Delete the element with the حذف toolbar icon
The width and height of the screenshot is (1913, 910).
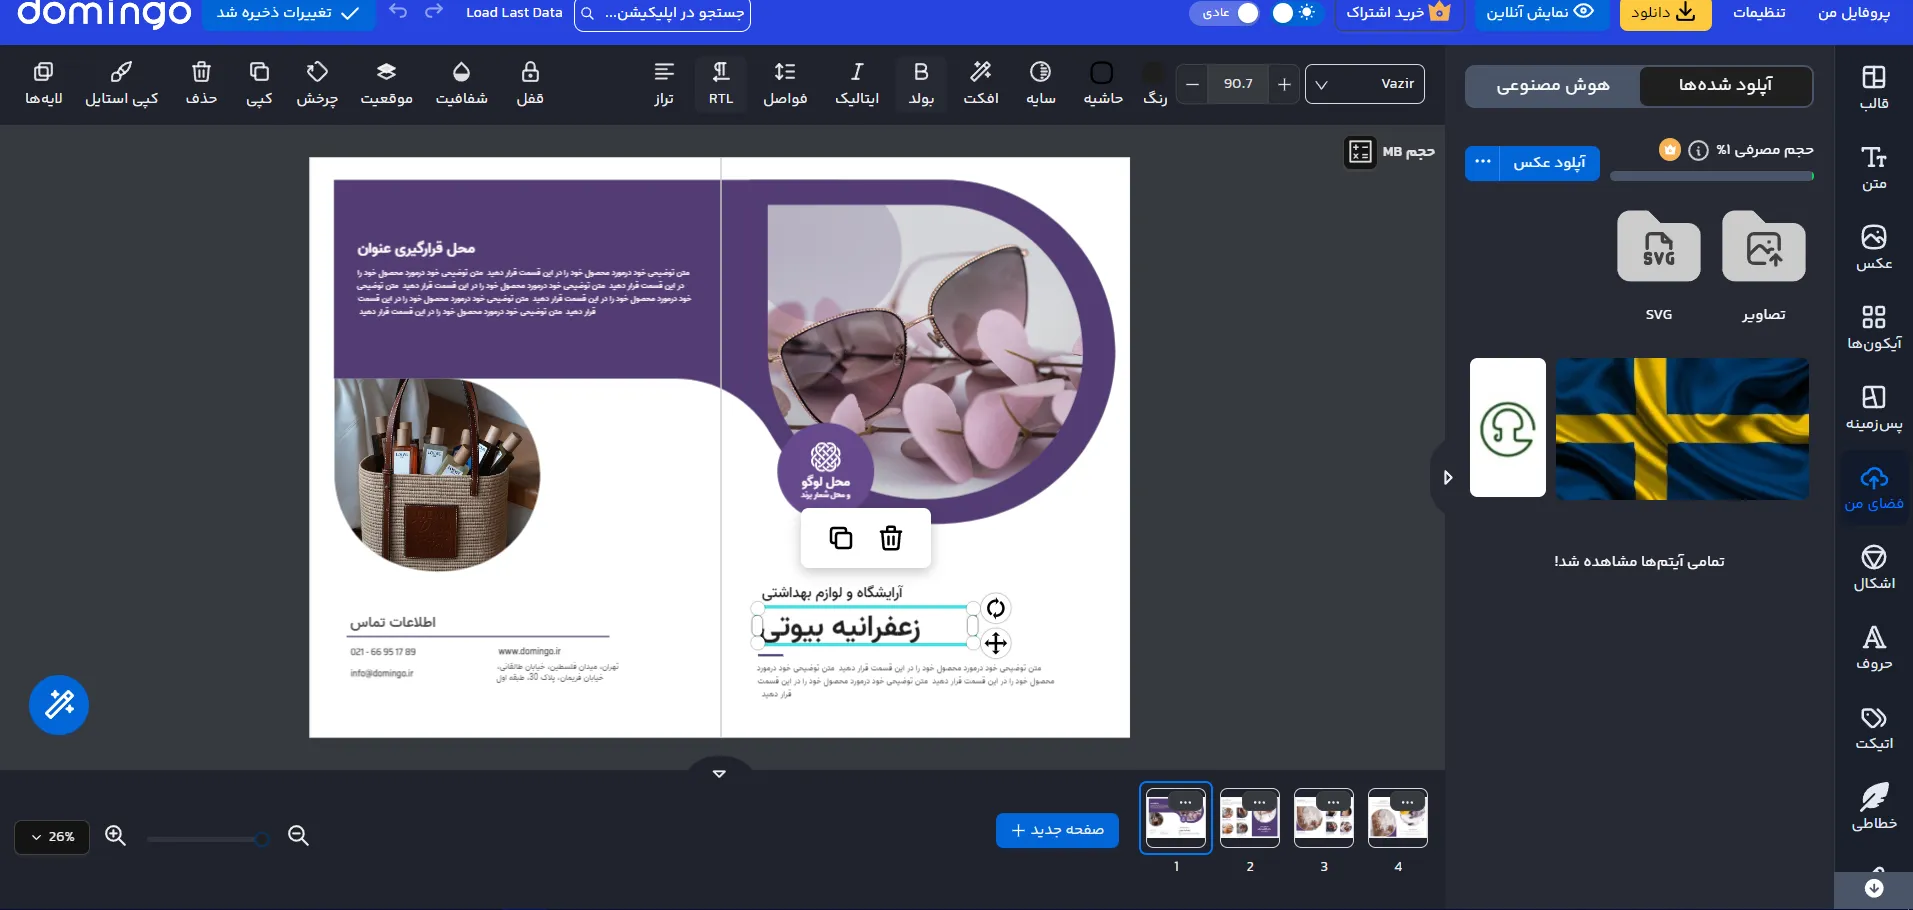click(x=201, y=83)
